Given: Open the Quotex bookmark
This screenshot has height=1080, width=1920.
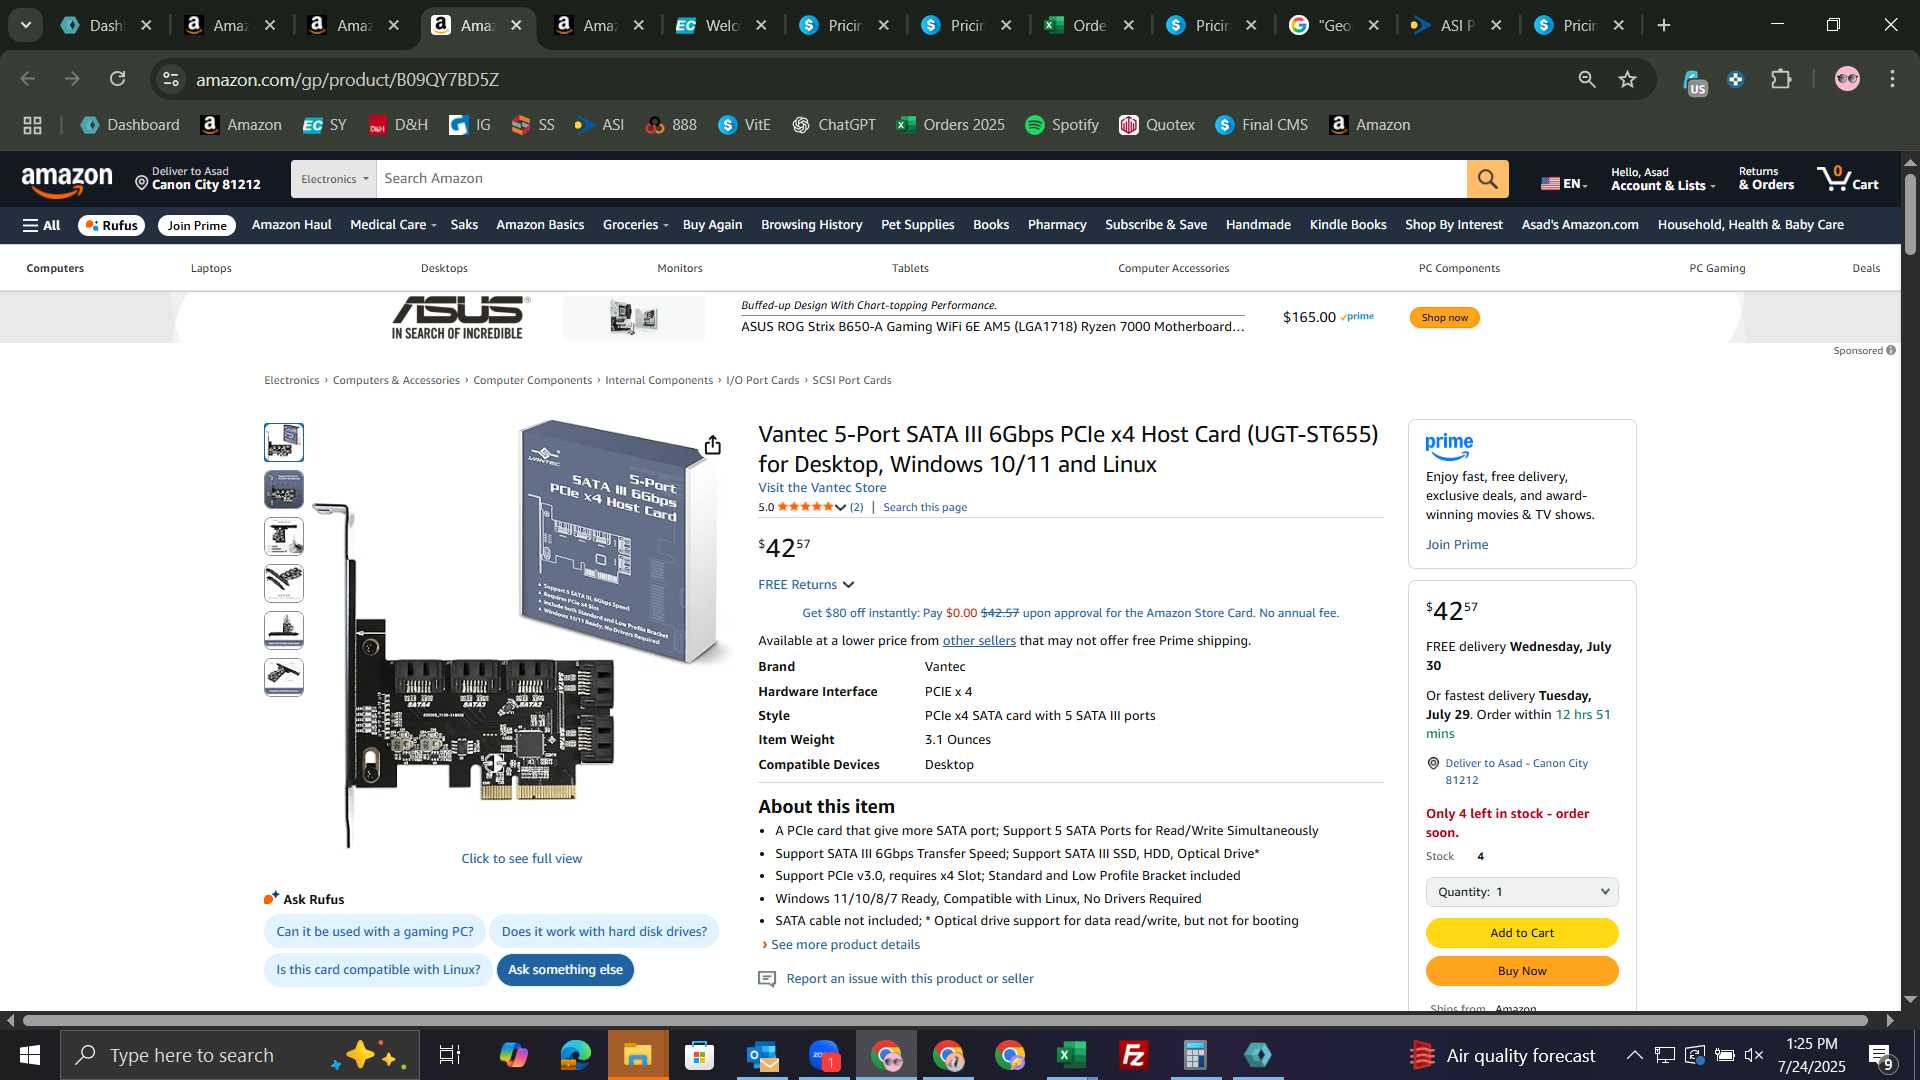Looking at the screenshot, I should click(x=1157, y=125).
